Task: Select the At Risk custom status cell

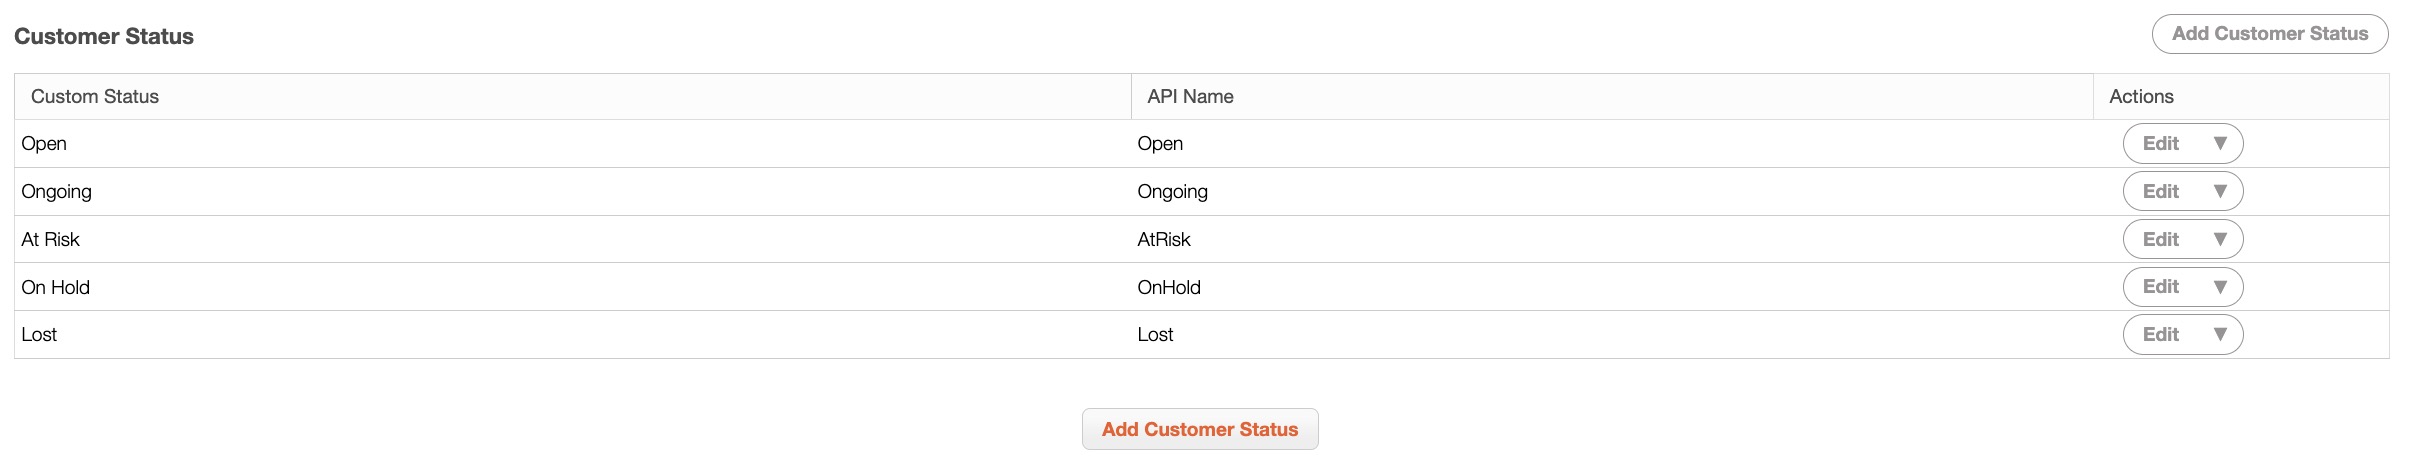Action: (x=51, y=240)
